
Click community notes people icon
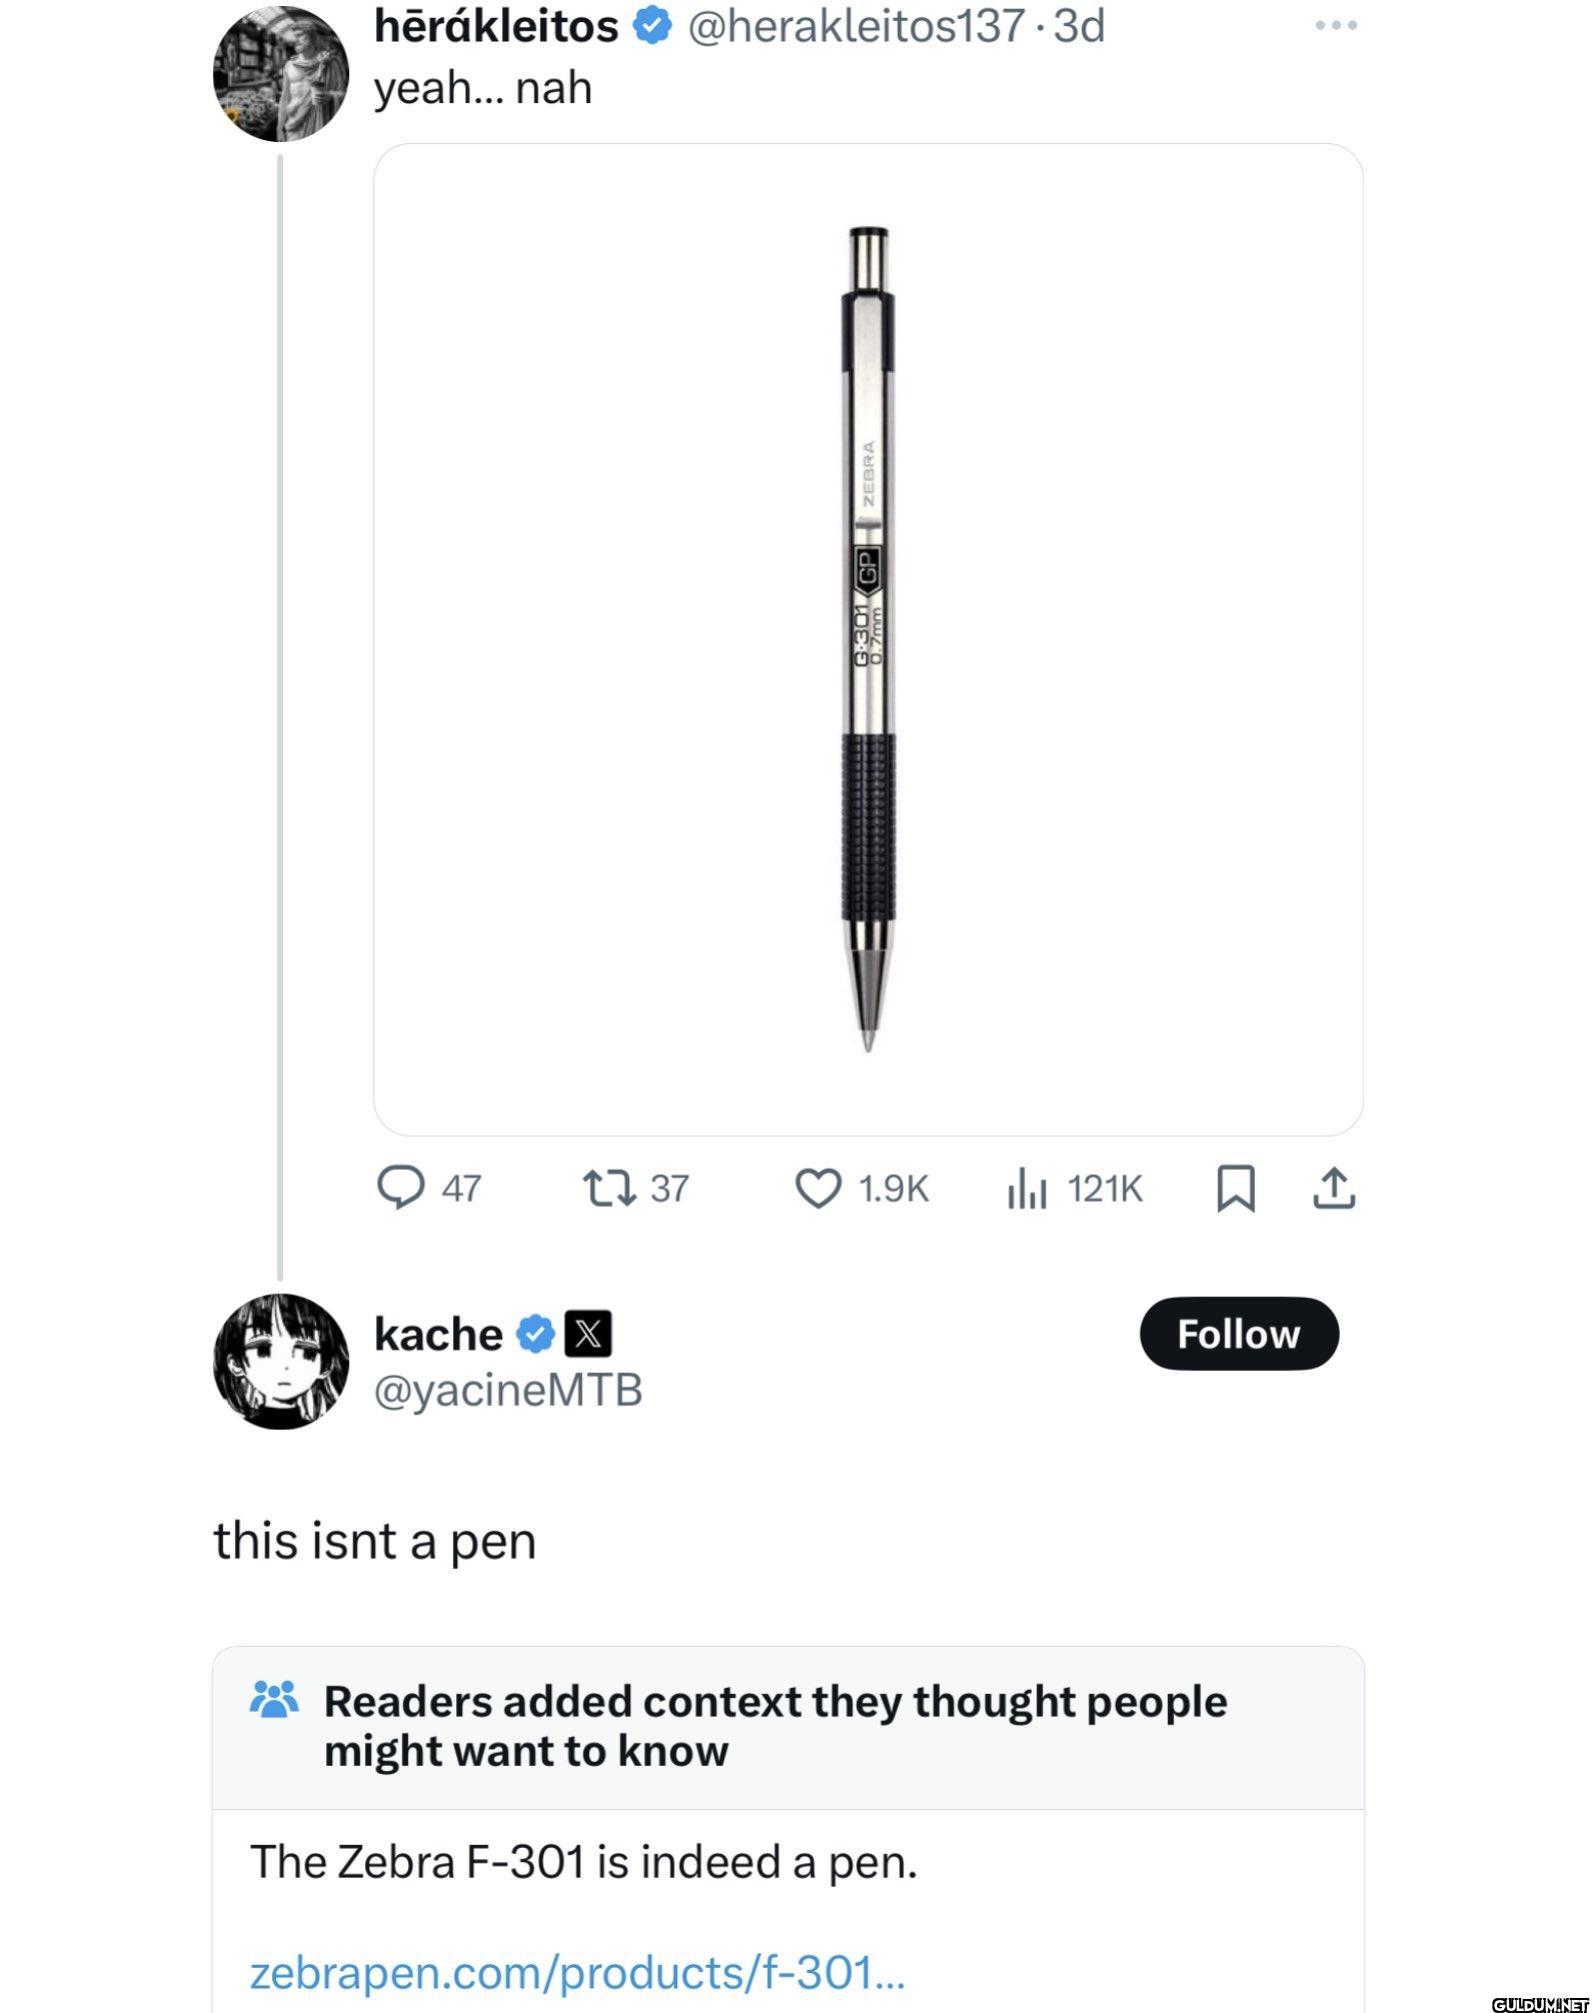274,1699
